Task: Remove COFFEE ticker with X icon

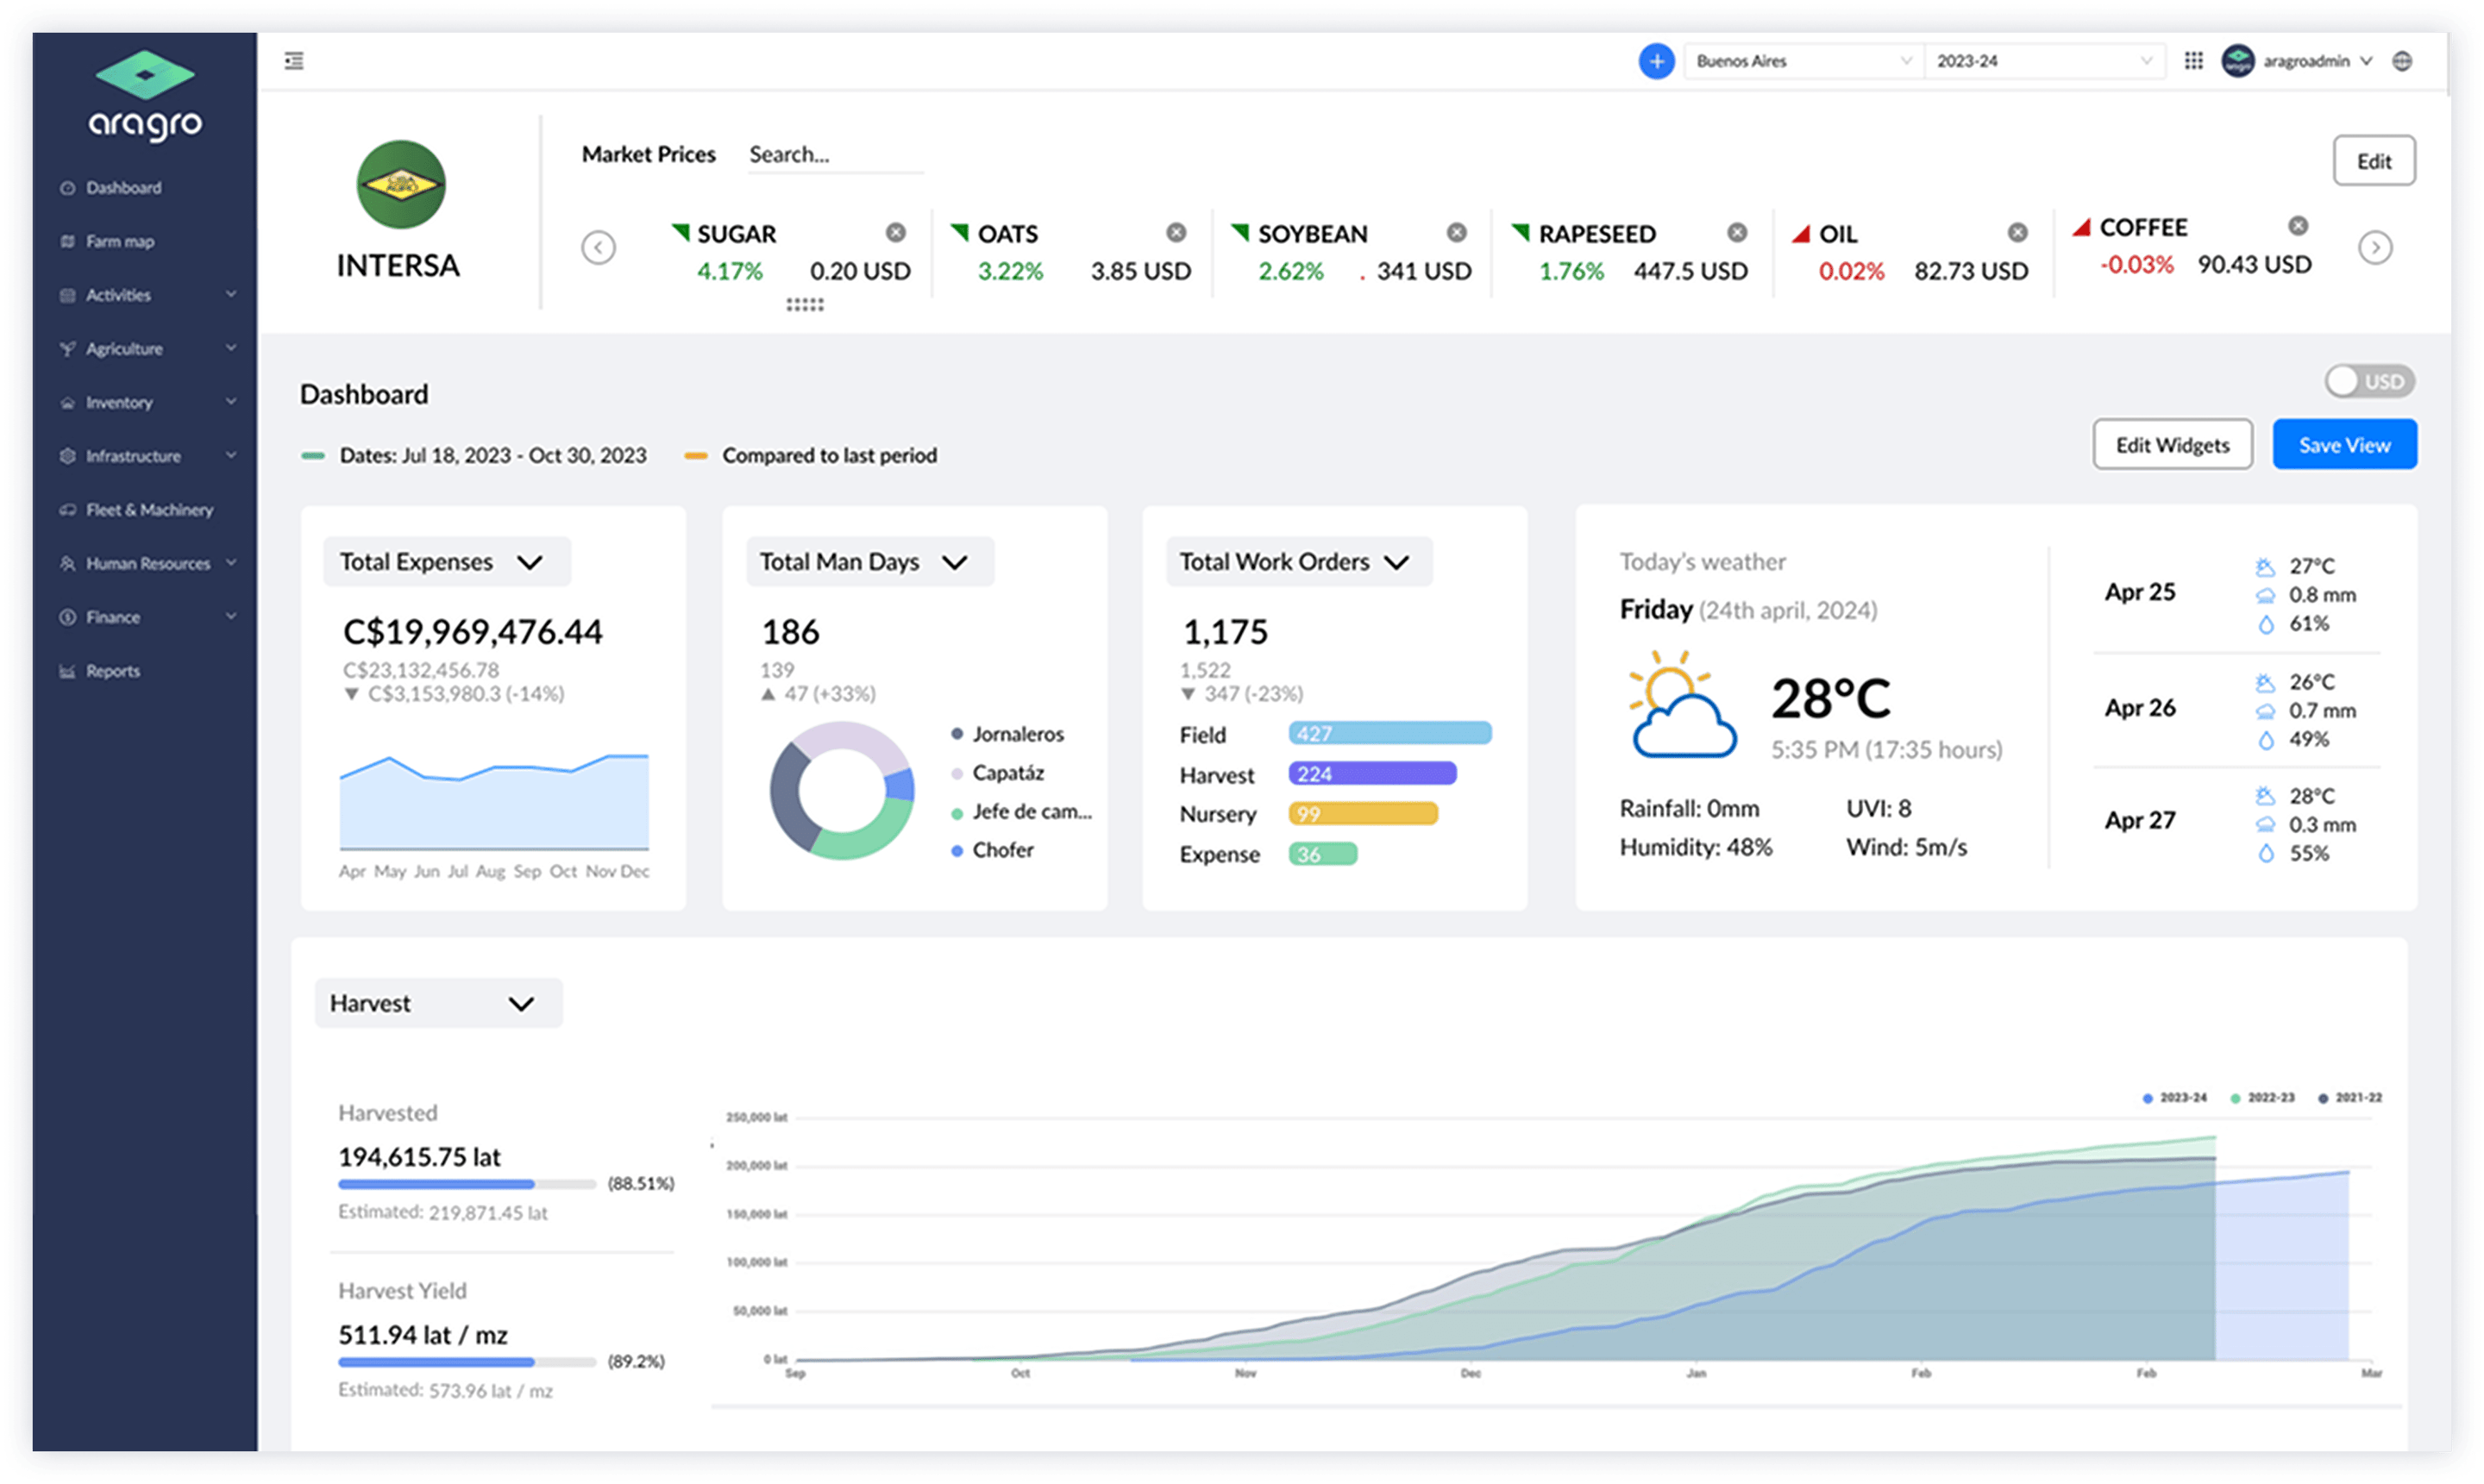Action: click(x=2298, y=226)
